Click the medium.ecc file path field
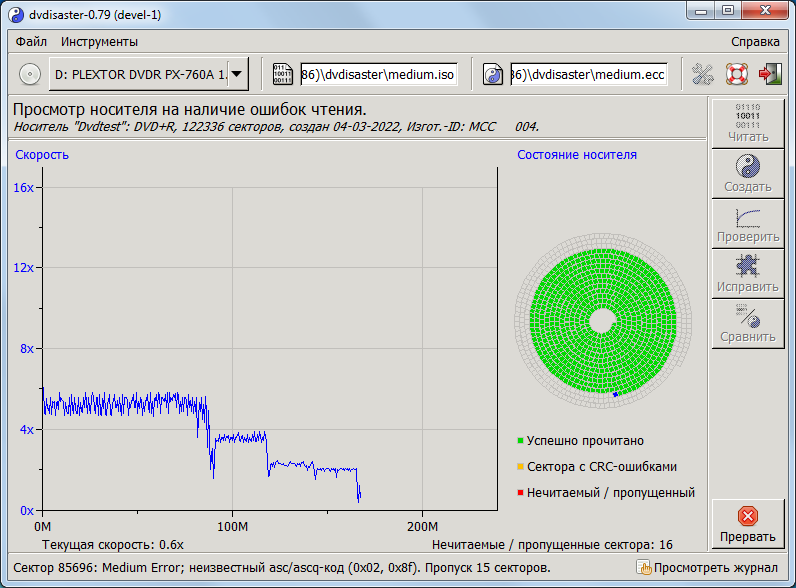Screen dimensions: 796x588 tap(588, 74)
